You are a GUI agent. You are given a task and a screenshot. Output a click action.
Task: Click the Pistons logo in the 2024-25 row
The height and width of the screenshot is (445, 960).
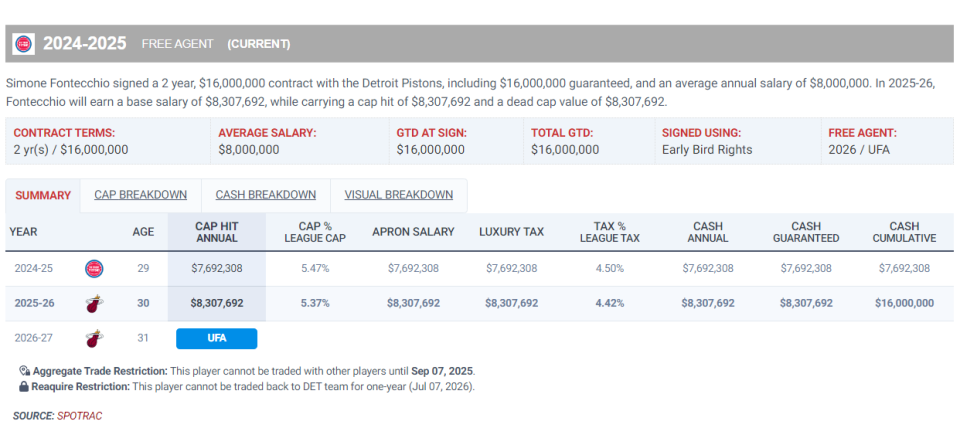[94, 268]
